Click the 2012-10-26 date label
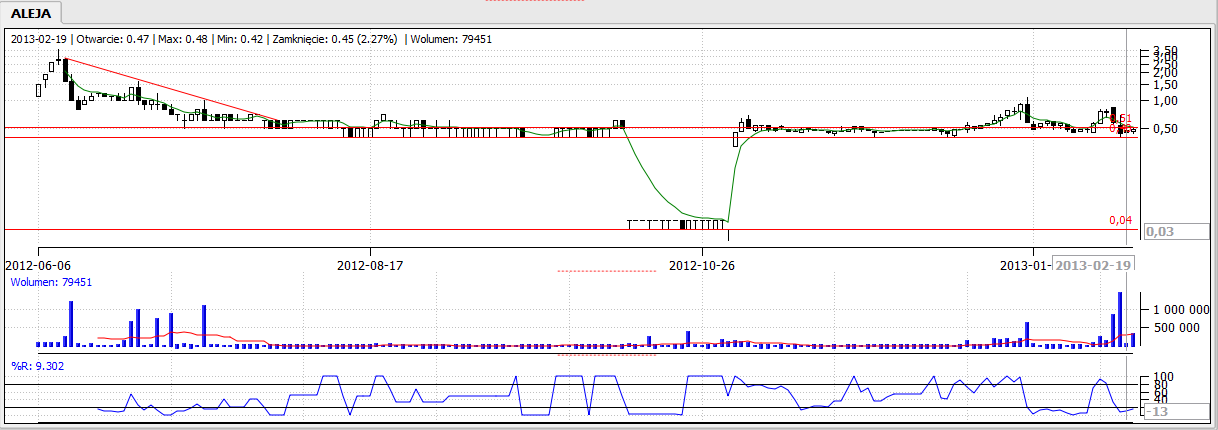This screenshot has width=1218, height=430. pyautogui.click(x=702, y=265)
